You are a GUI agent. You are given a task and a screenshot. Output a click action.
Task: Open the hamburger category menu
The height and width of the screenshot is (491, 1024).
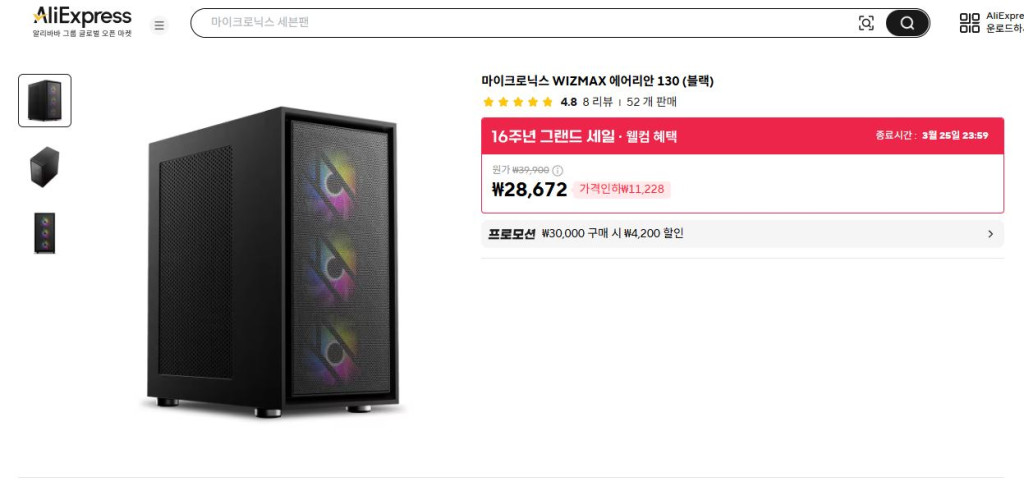(x=159, y=25)
